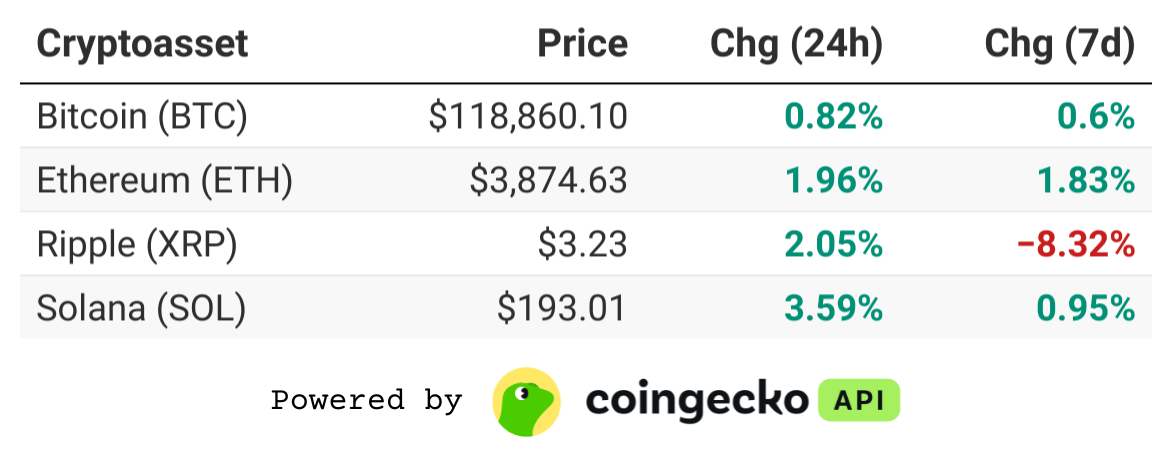
Task: Click the Chg (24h) column header
Action: click(796, 44)
